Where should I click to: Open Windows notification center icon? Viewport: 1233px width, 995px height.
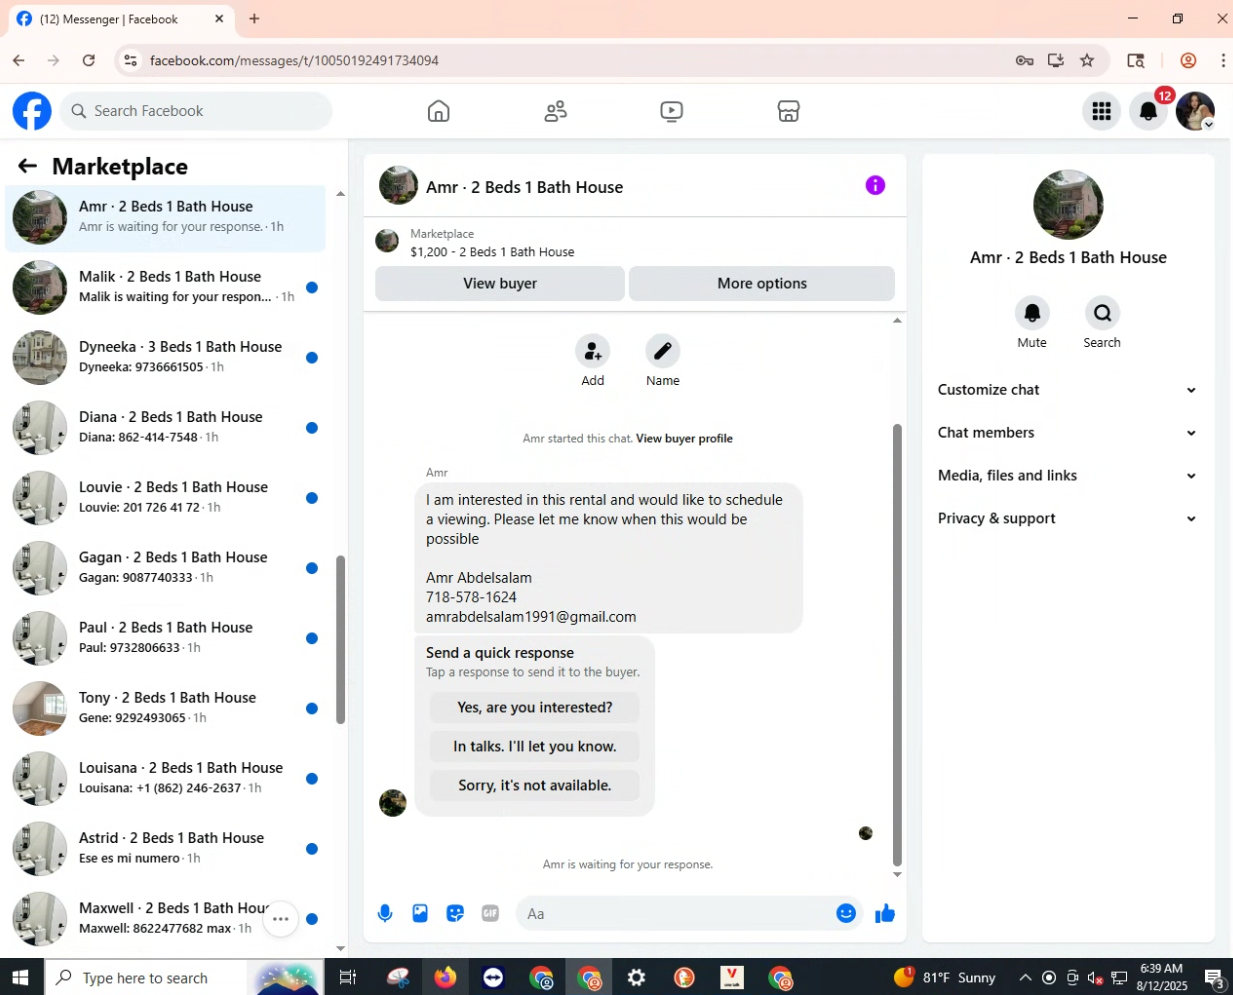[1214, 977]
